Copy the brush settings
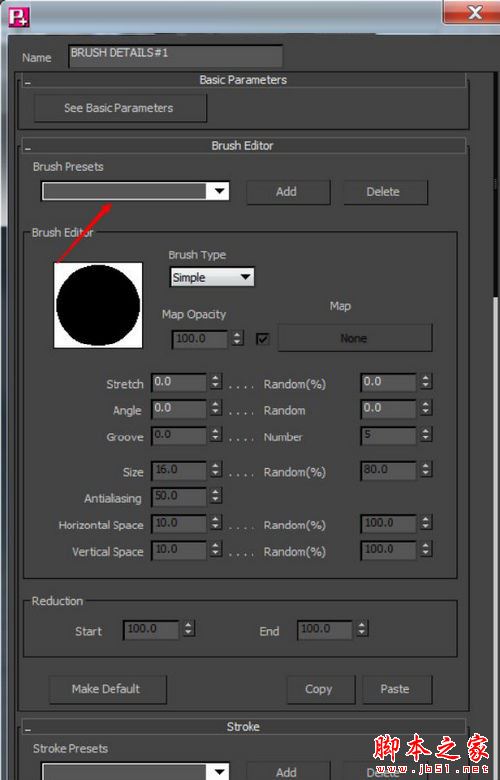This screenshot has height=780, width=500. tap(320, 689)
